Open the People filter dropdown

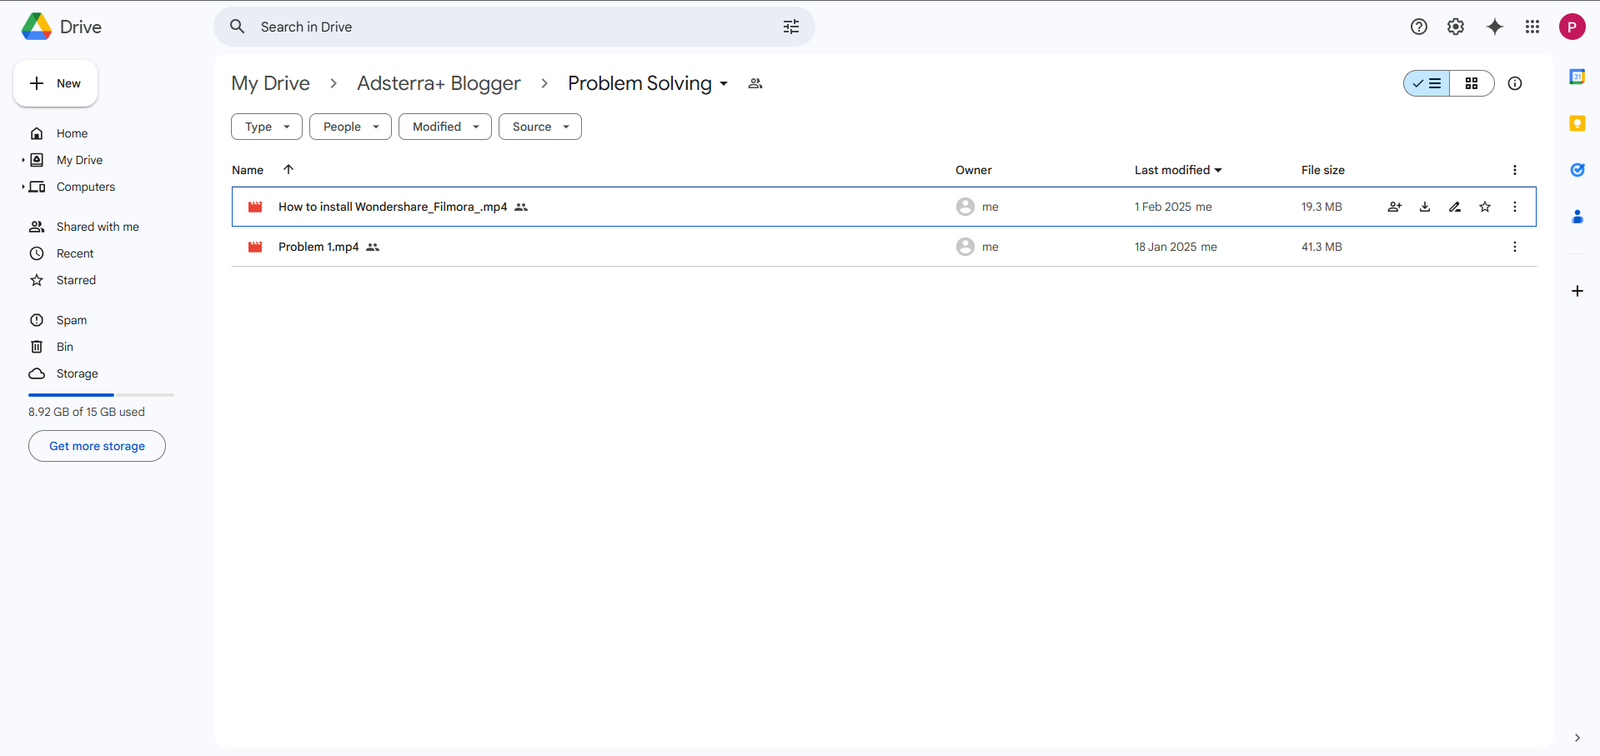tap(350, 127)
